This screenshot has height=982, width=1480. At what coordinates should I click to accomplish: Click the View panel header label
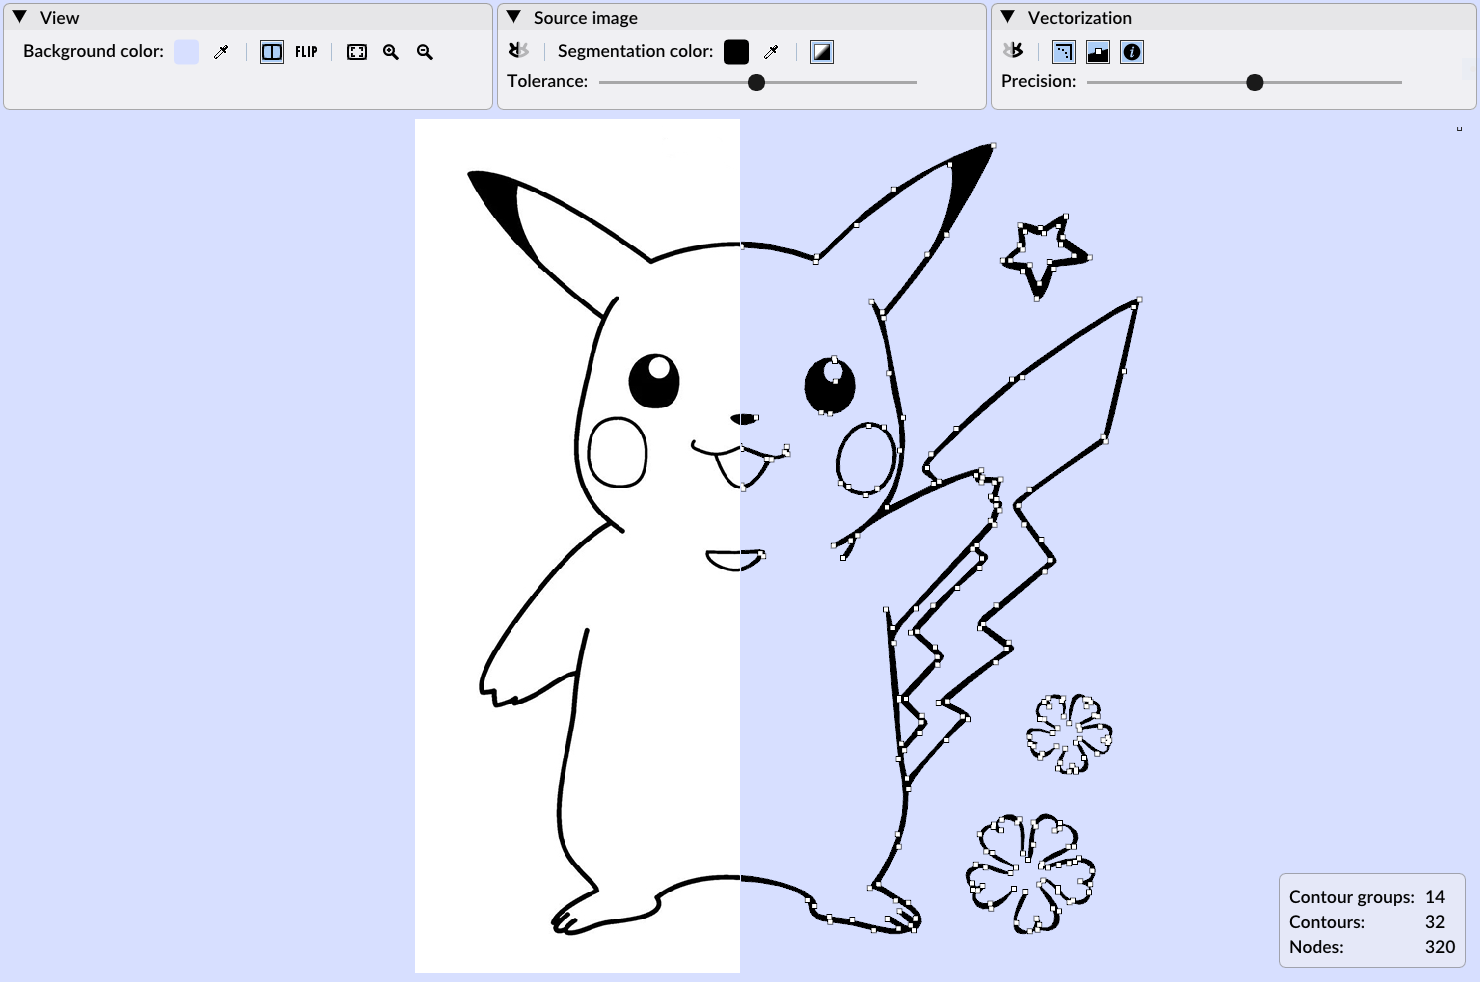pos(57,17)
